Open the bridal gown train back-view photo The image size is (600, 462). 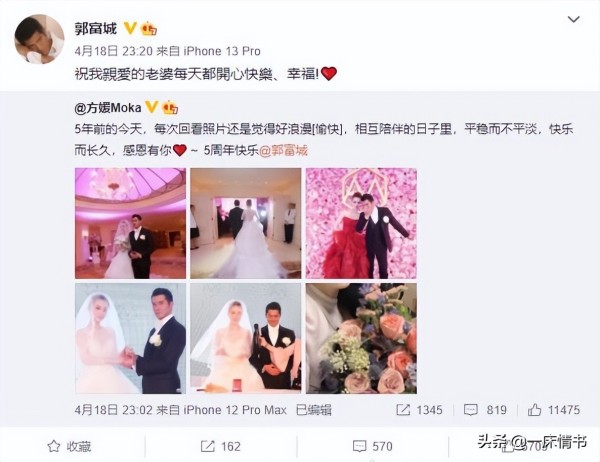pos(246,223)
